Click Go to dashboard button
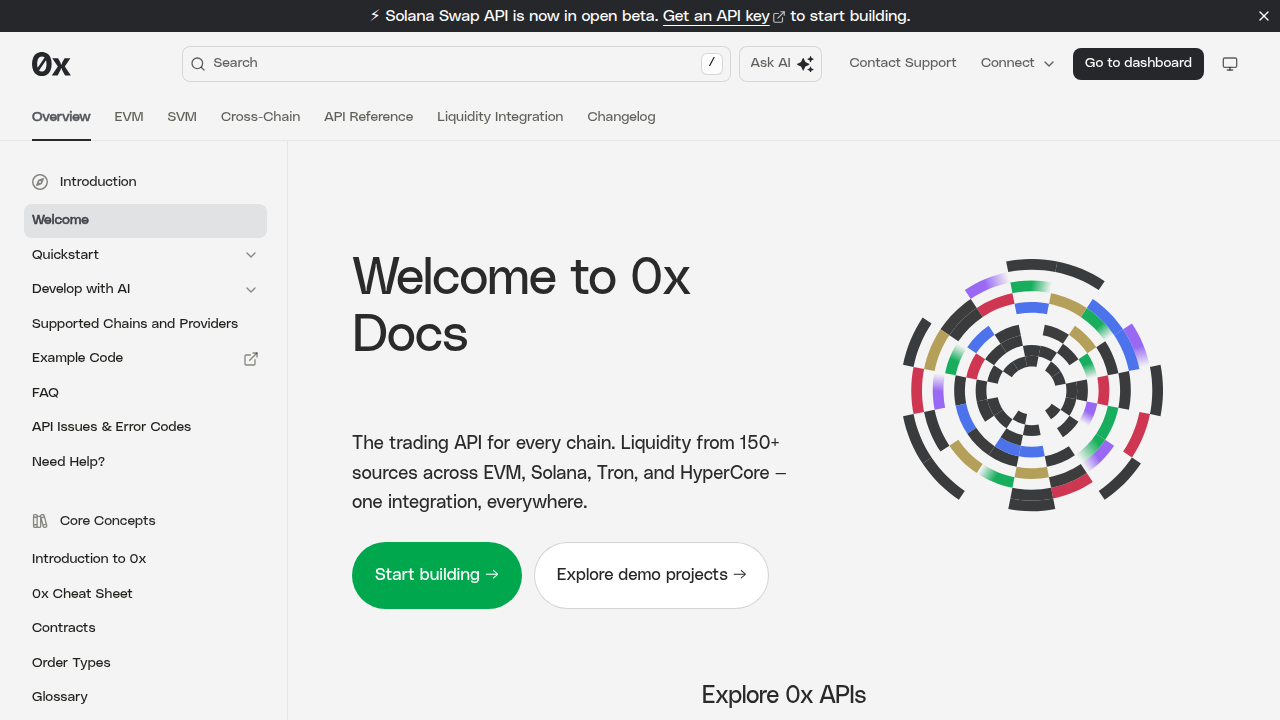The height and width of the screenshot is (720, 1280). (1138, 63)
